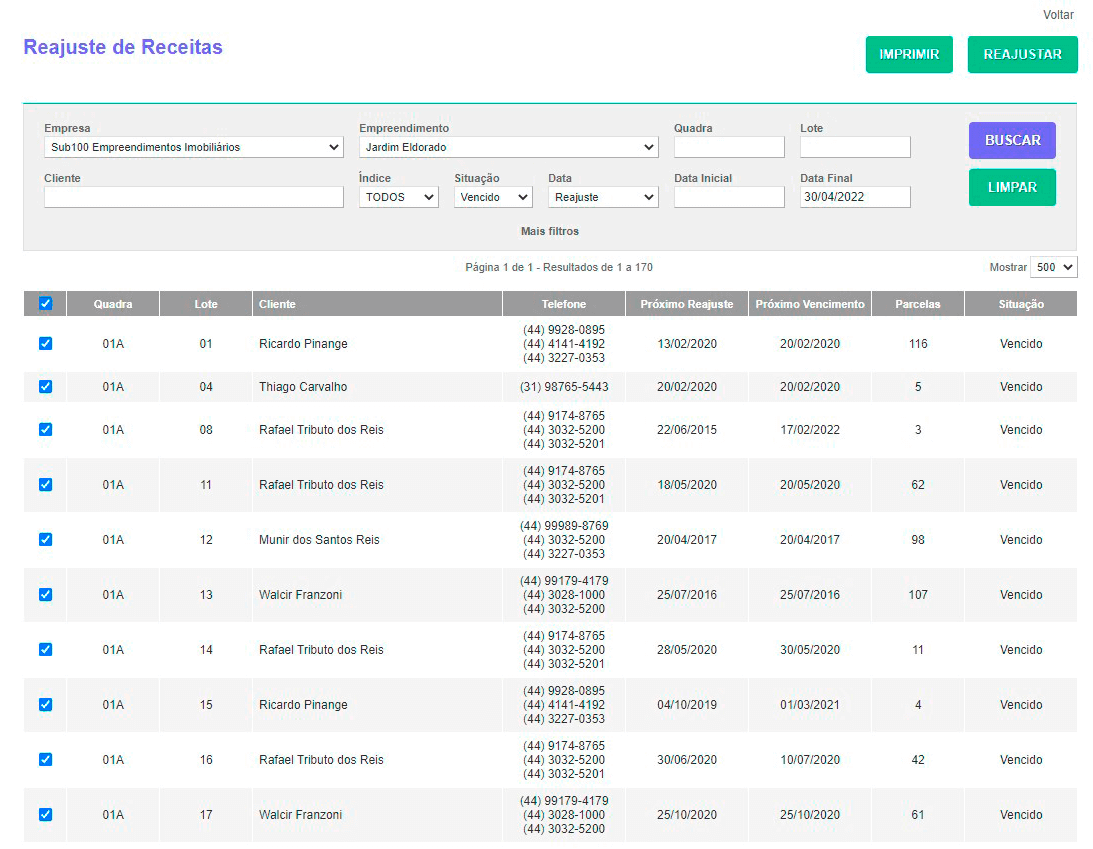Deselect Lote 01 Ricardo Pinange checkbox
The image size is (1093, 849).
45,344
